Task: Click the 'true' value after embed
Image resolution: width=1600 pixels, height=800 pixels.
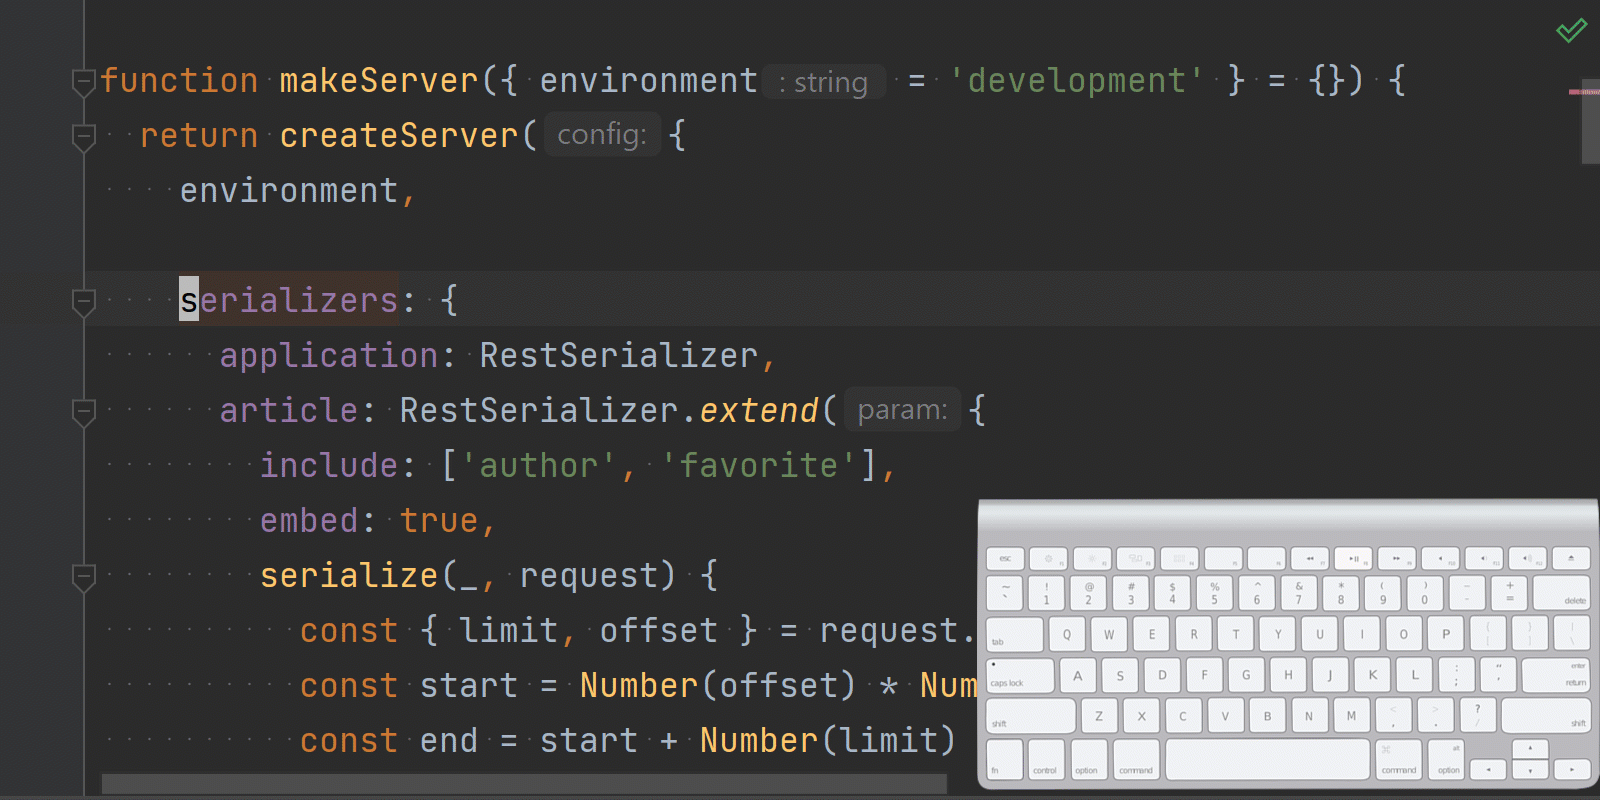Action: 439,521
